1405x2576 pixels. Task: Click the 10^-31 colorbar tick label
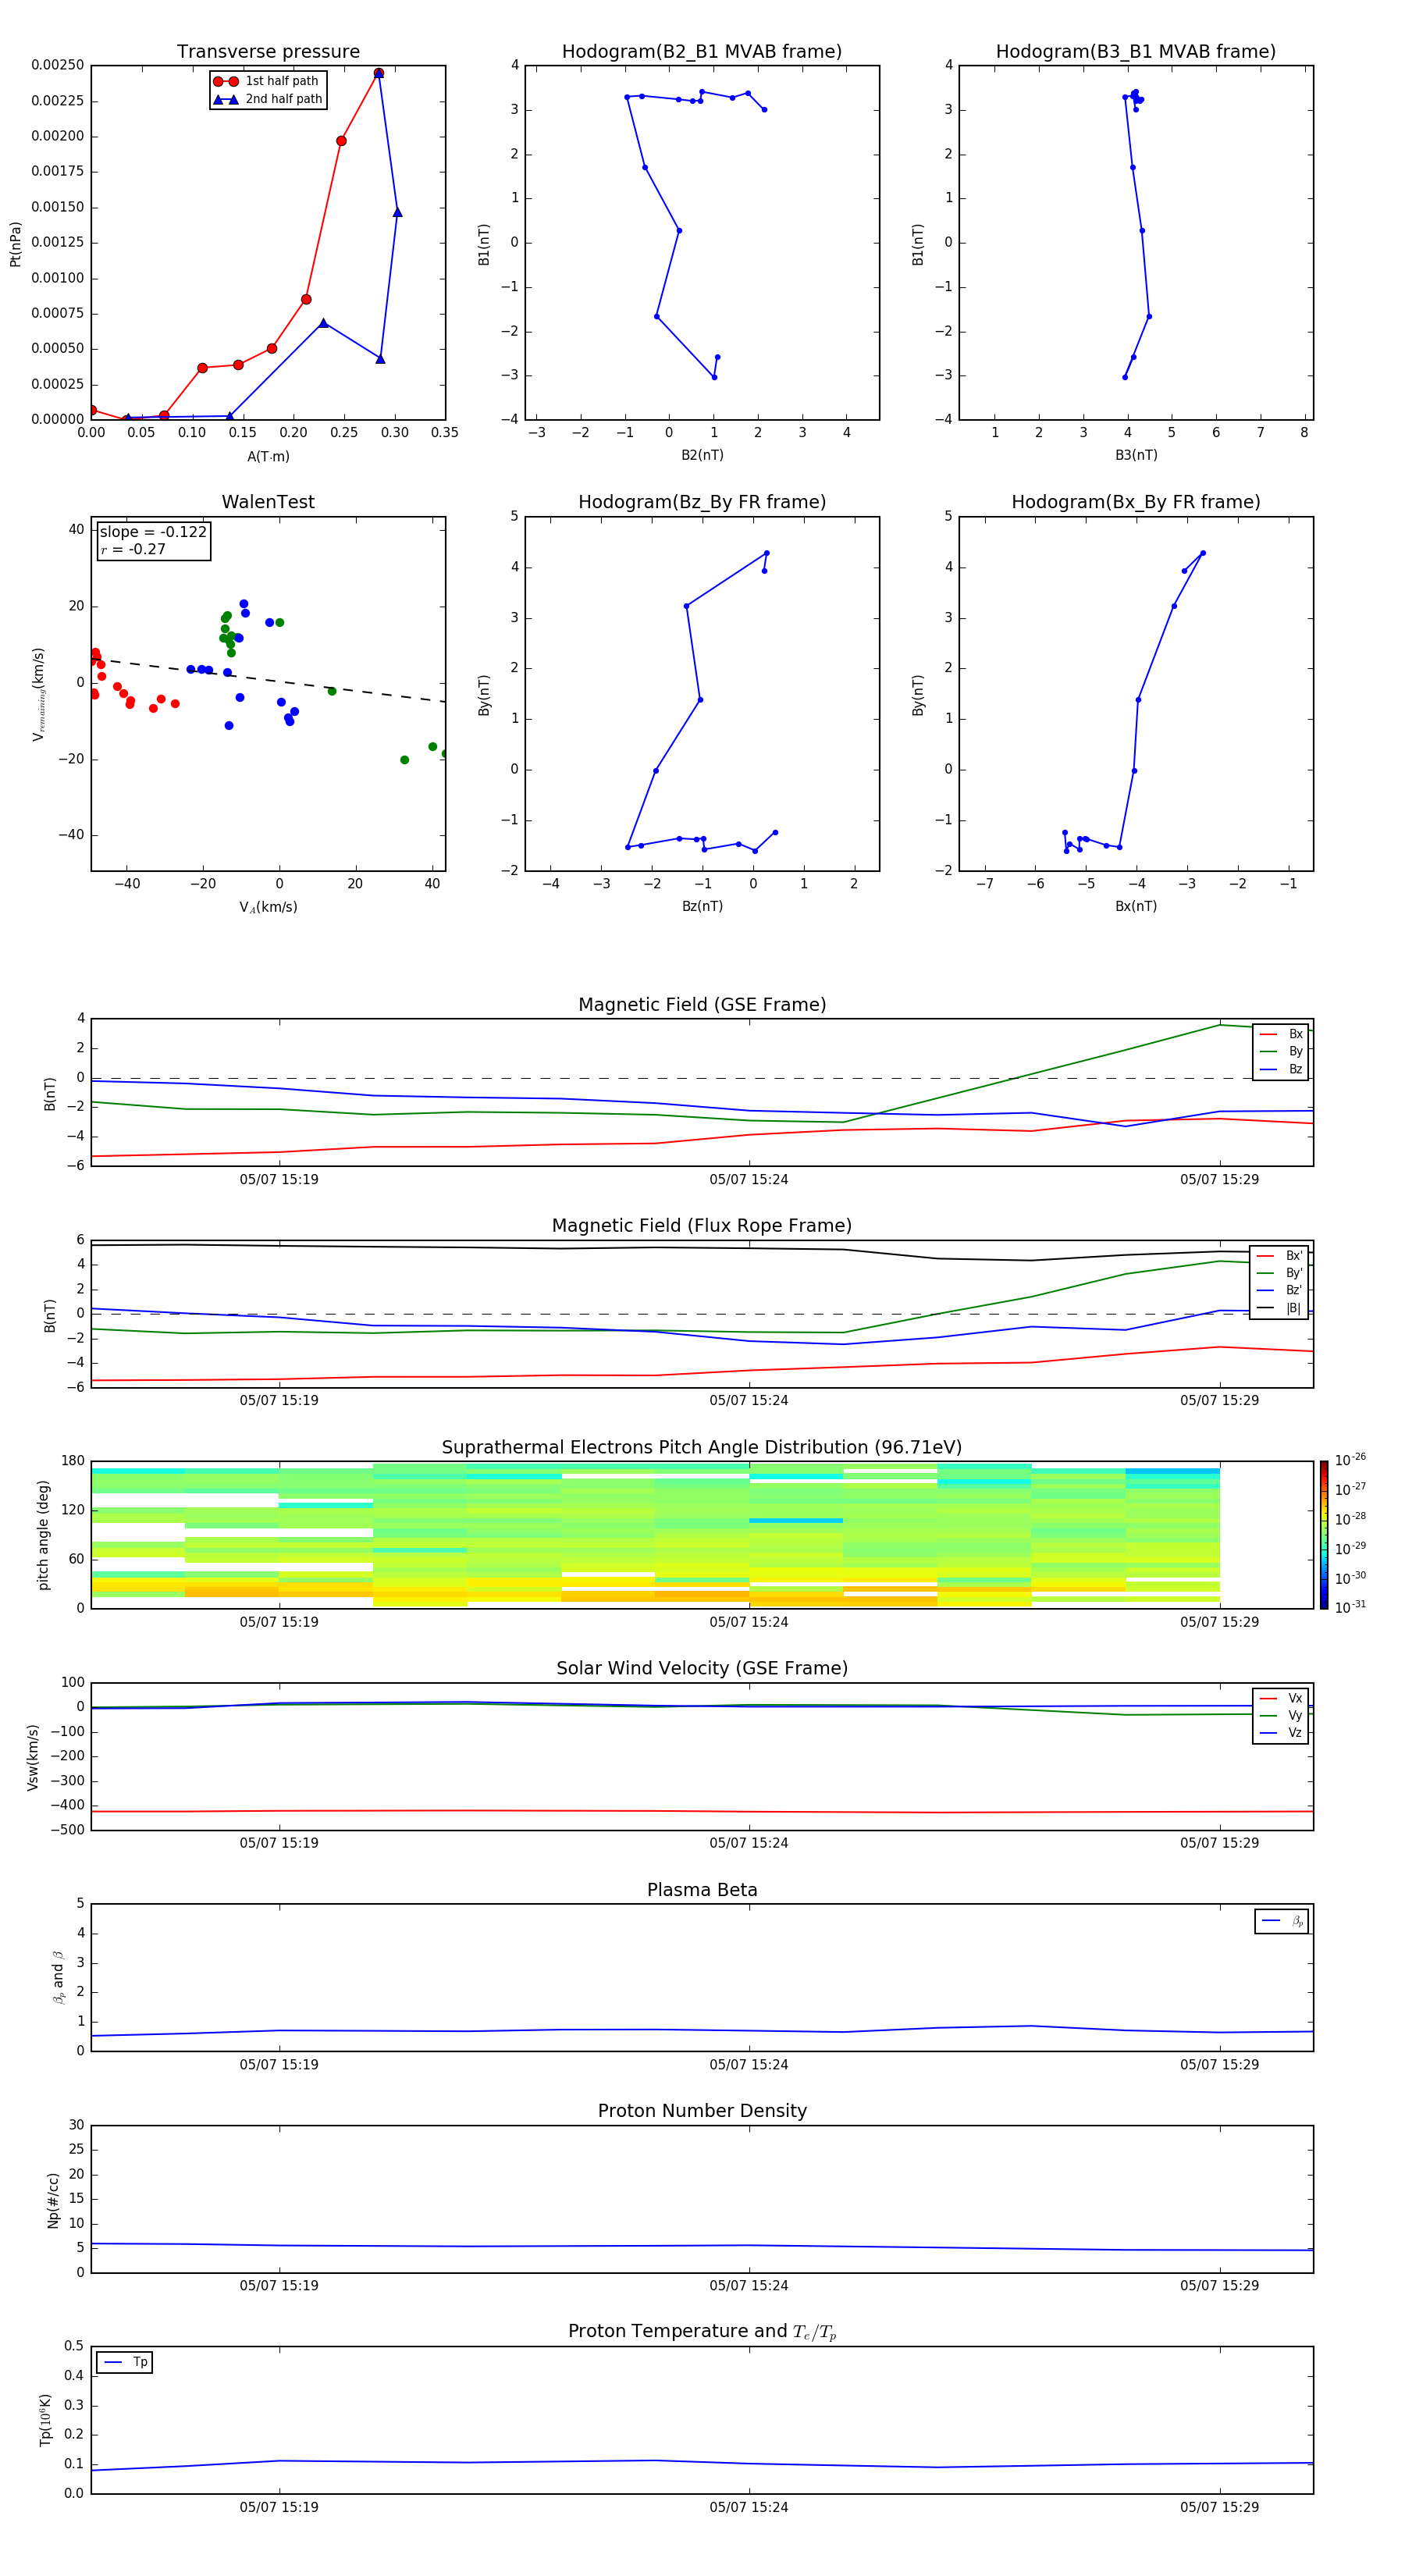coord(1350,1607)
